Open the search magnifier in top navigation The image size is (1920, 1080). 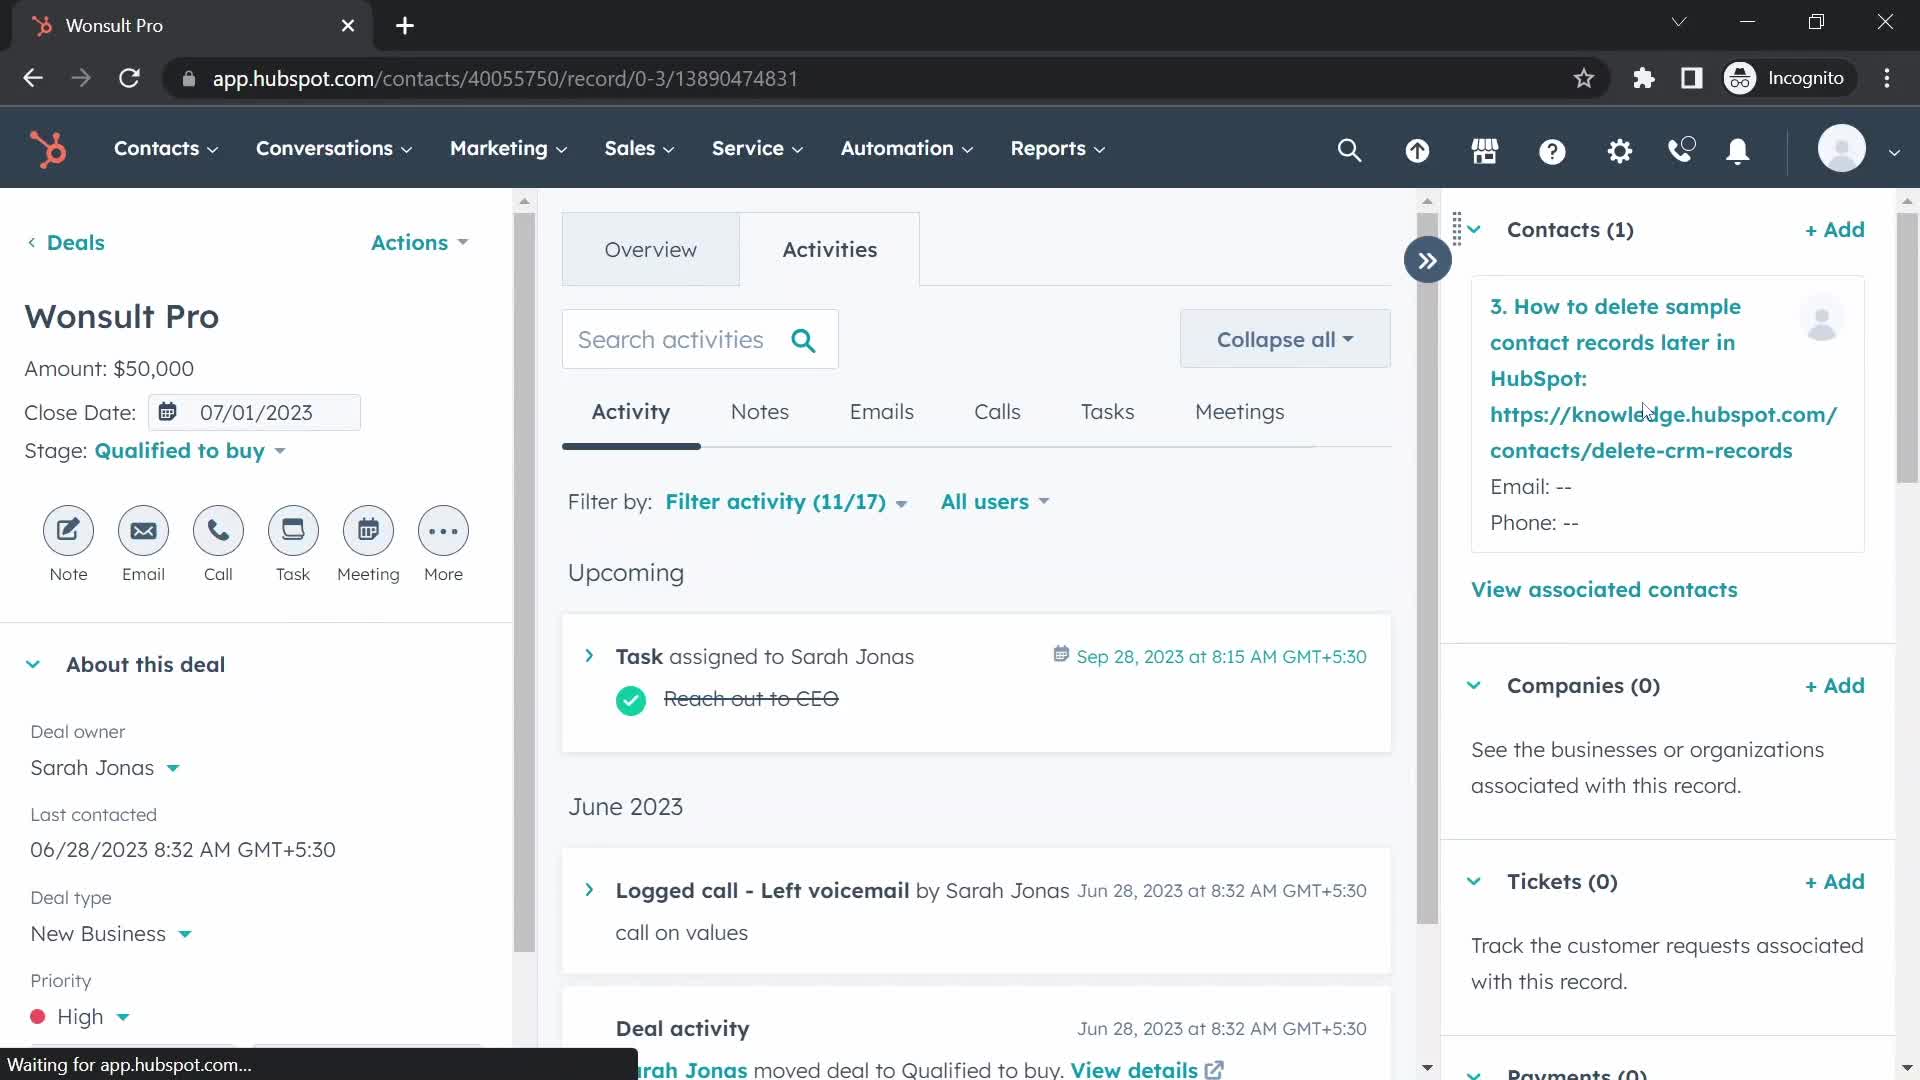click(x=1349, y=150)
